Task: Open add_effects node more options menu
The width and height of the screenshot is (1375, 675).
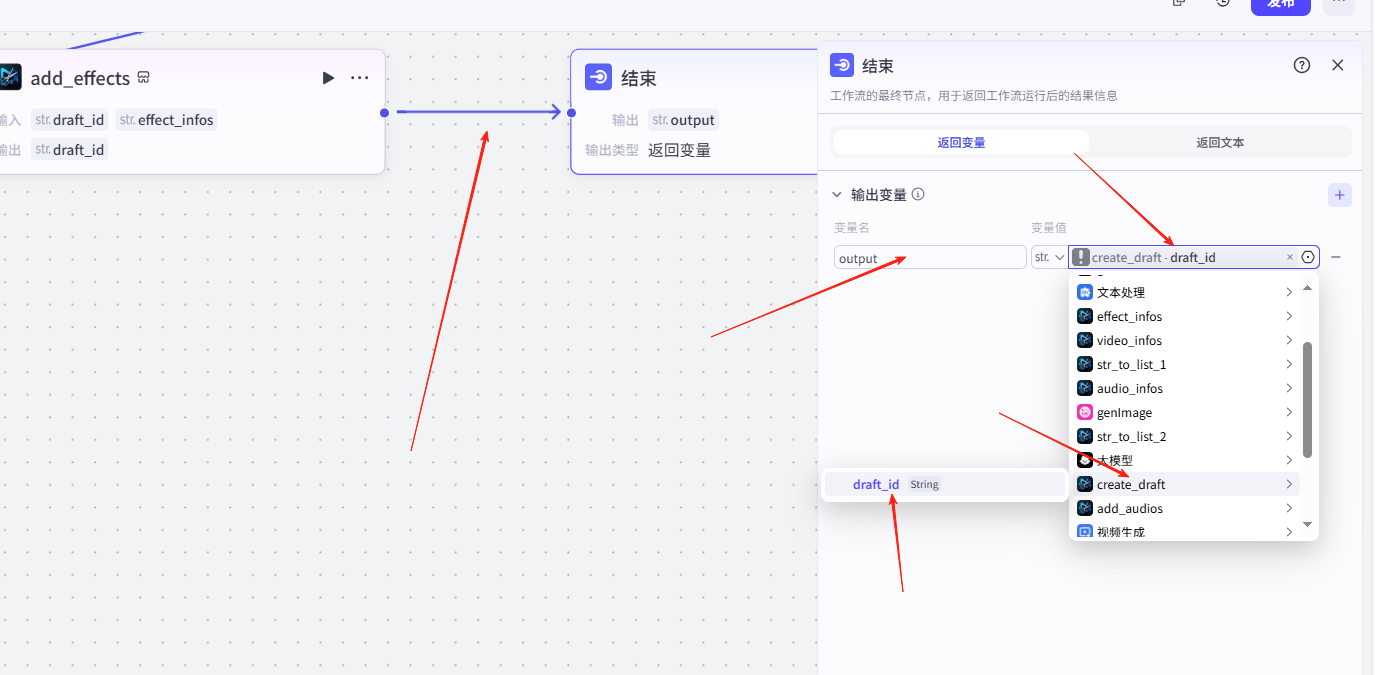Action: click(x=360, y=78)
